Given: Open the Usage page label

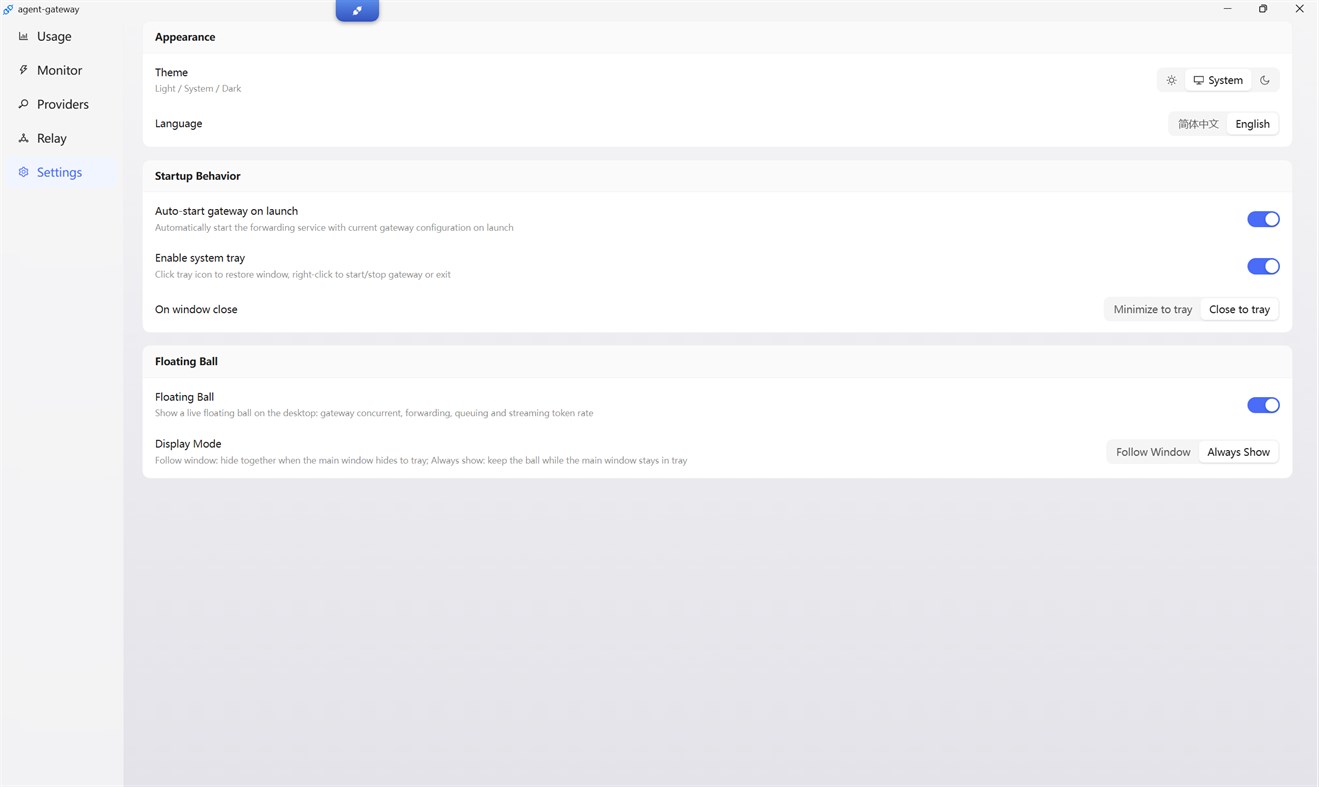Looking at the screenshot, I should 54,36.
